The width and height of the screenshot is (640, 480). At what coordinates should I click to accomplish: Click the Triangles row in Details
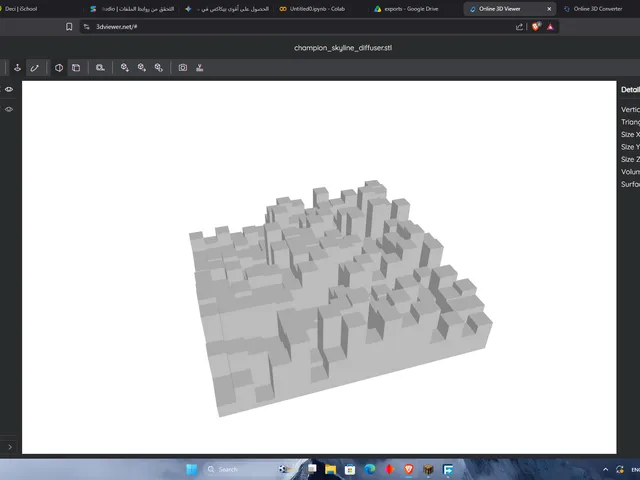pyautogui.click(x=630, y=122)
